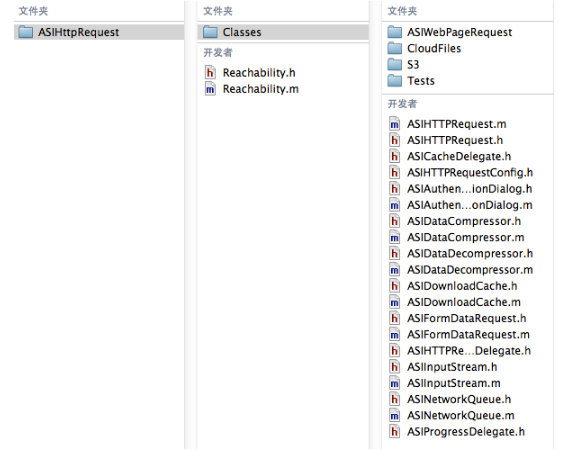Screen dimensions: 577x451
Task: Click the ASIProgressDelegate.h file icon
Action: pyautogui.click(x=394, y=432)
